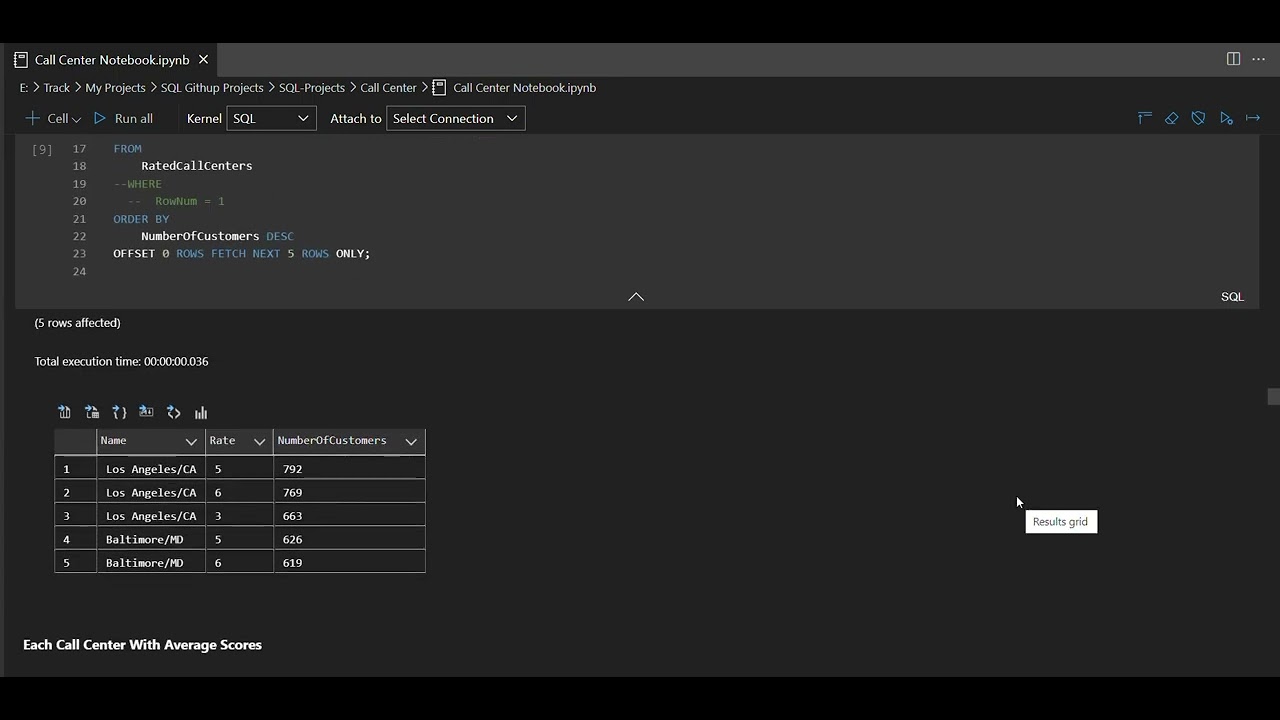This screenshot has width=1280, height=720.
Task: Click the SQL language label of code cell
Action: [x=1232, y=297]
